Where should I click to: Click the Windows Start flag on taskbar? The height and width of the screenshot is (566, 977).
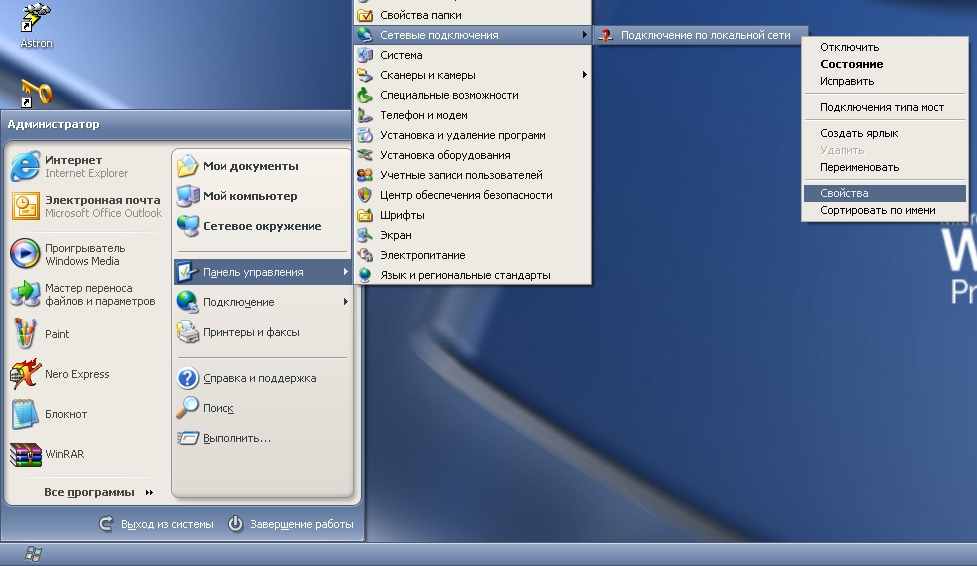(x=33, y=554)
